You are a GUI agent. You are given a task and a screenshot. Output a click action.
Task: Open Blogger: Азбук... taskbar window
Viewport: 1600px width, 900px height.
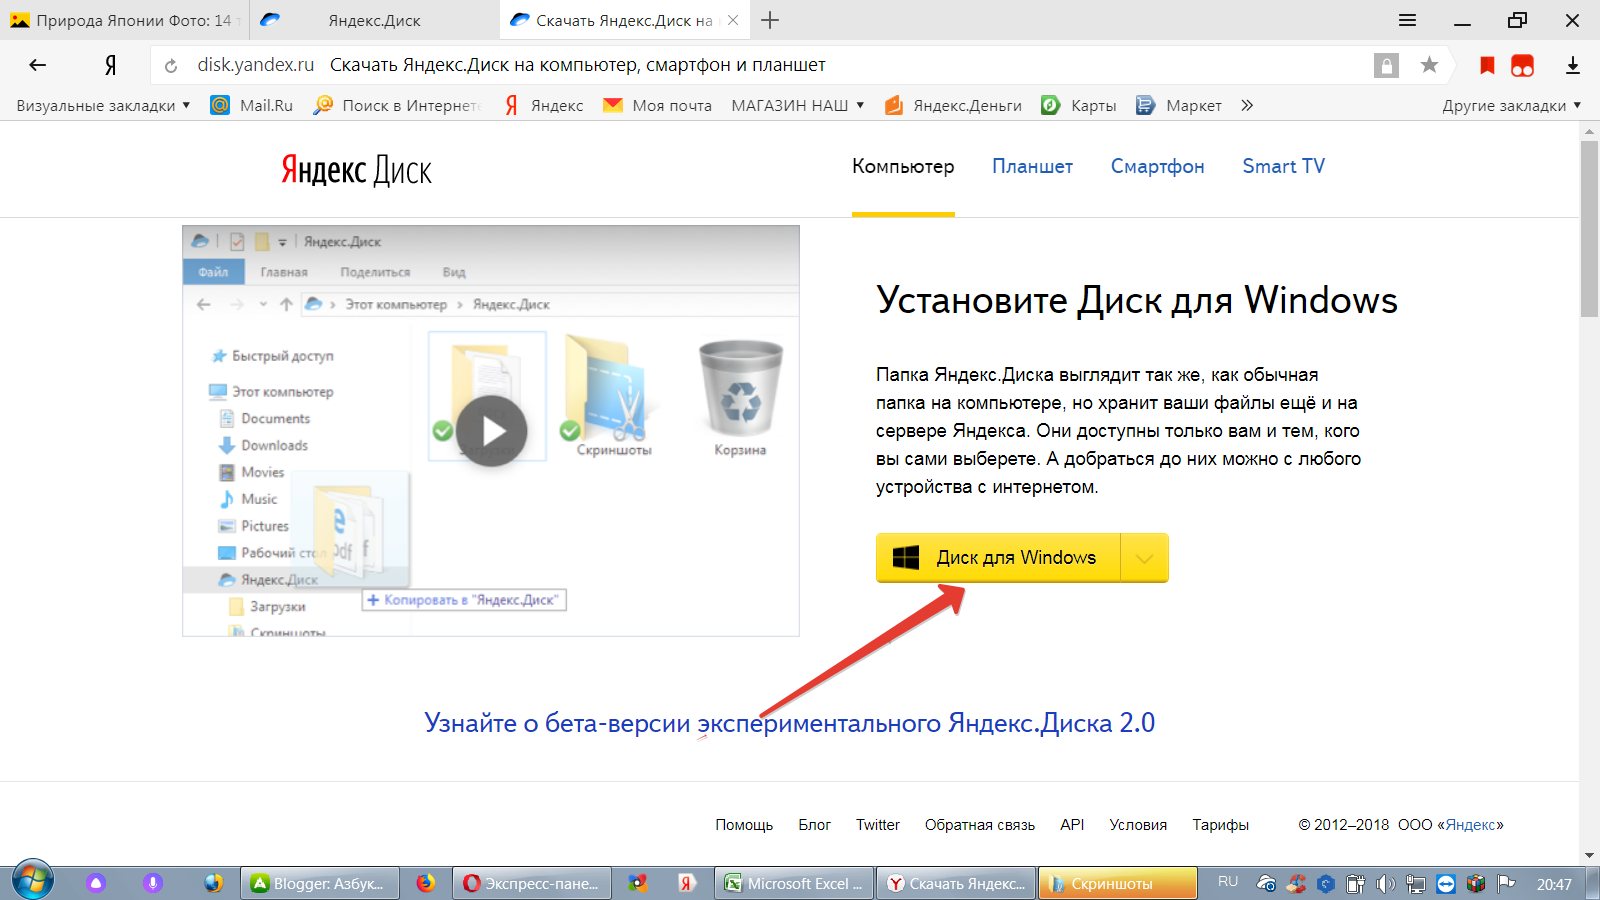tap(319, 883)
